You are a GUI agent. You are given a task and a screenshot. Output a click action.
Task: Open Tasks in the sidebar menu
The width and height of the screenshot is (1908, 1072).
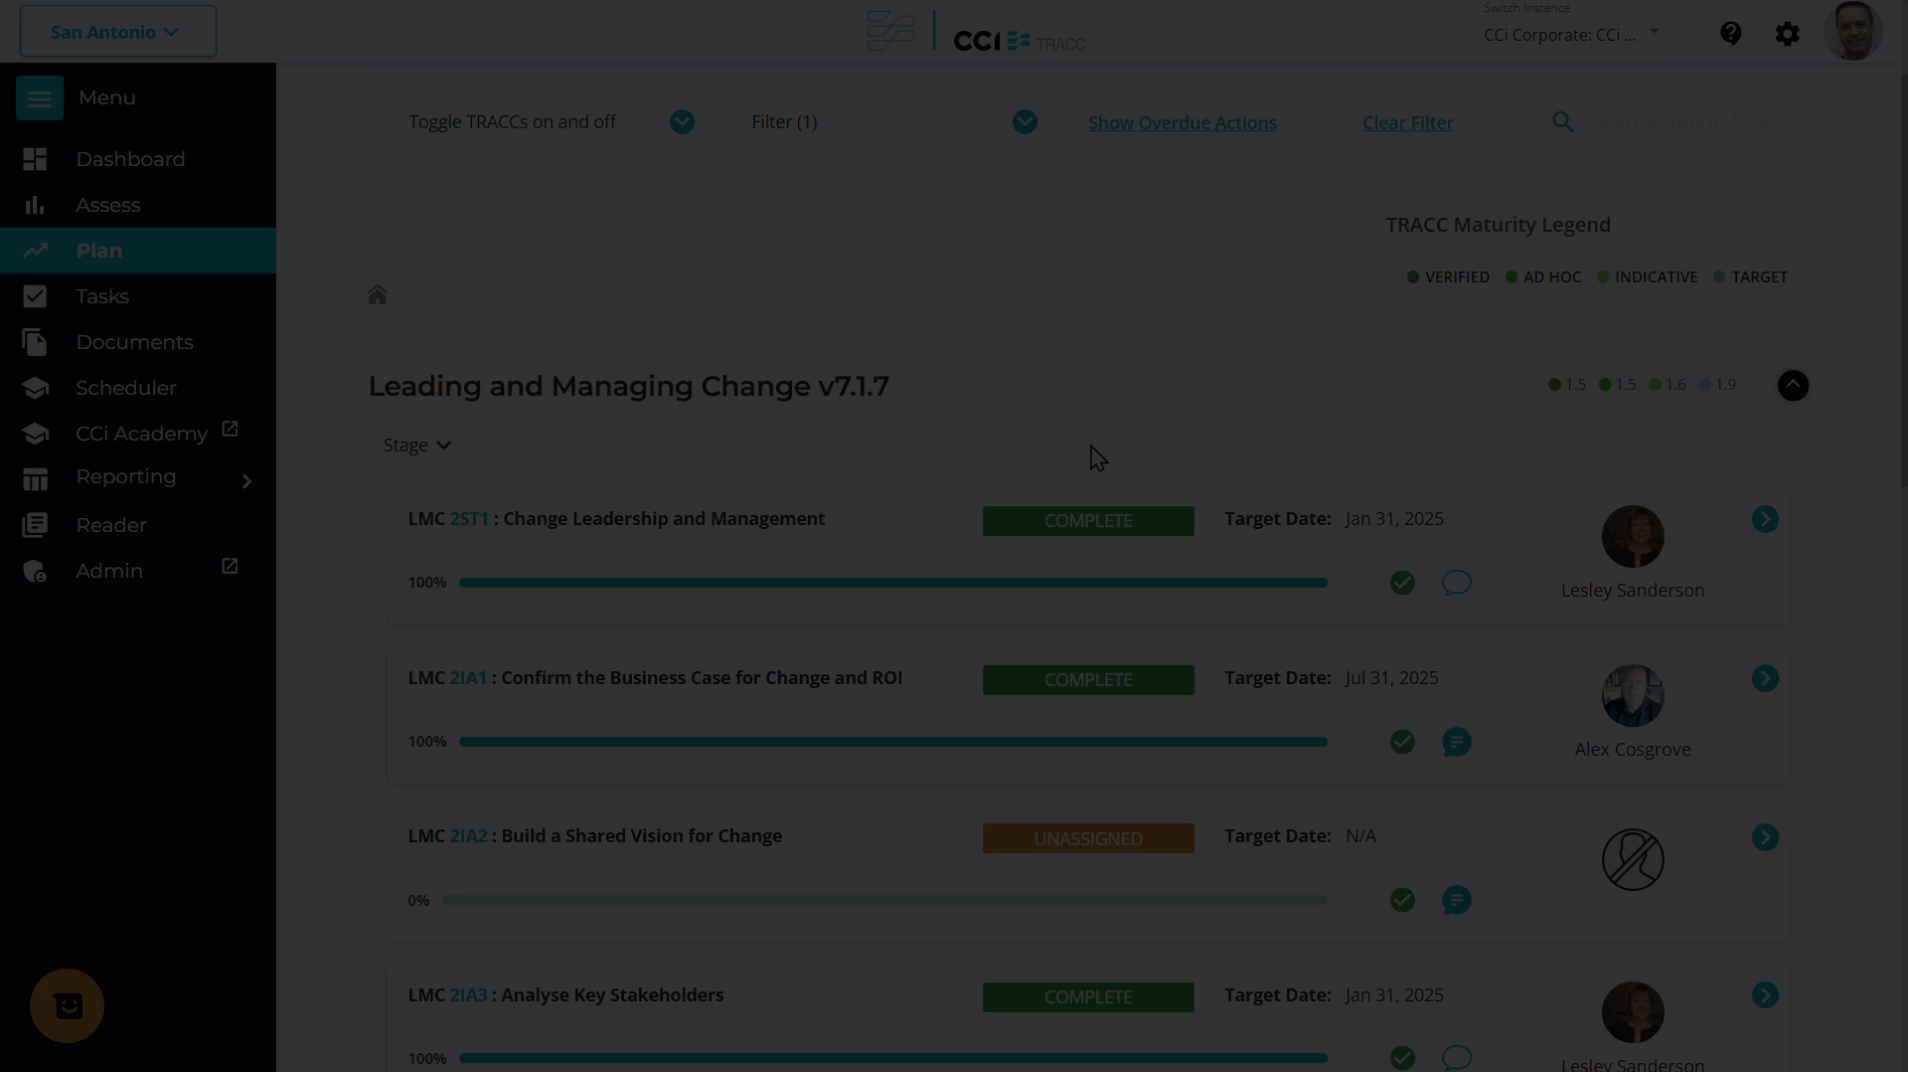point(102,296)
